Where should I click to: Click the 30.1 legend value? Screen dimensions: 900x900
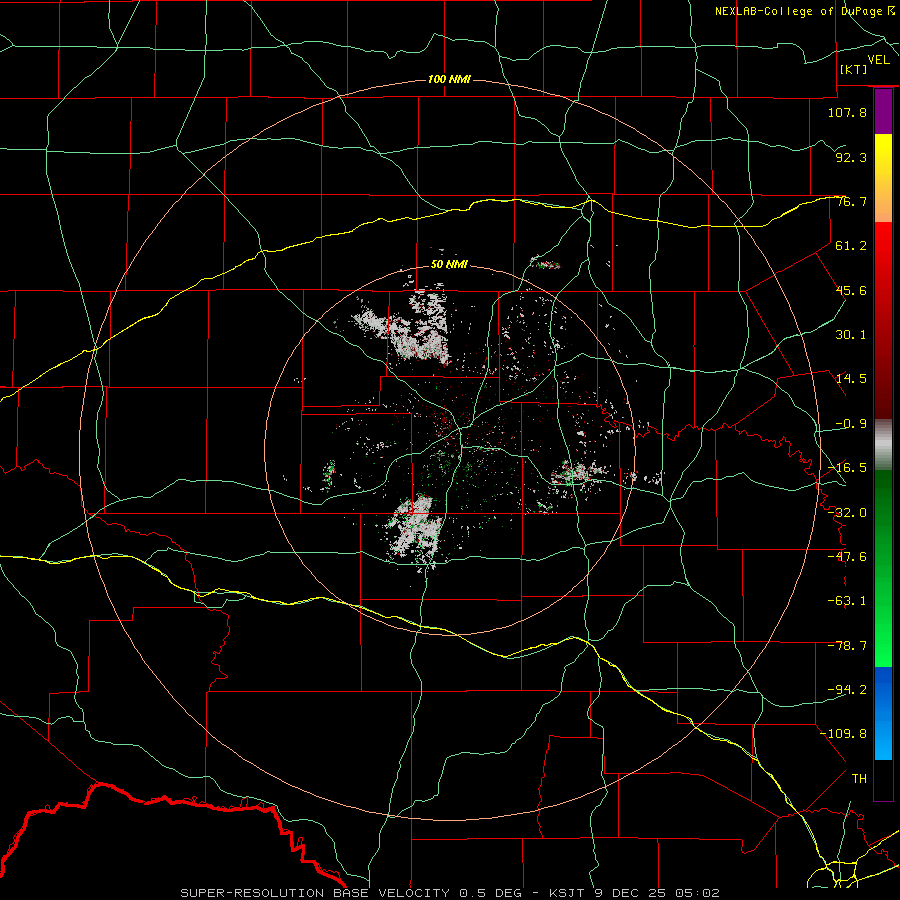pyautogui.click(x=851, y=335)
